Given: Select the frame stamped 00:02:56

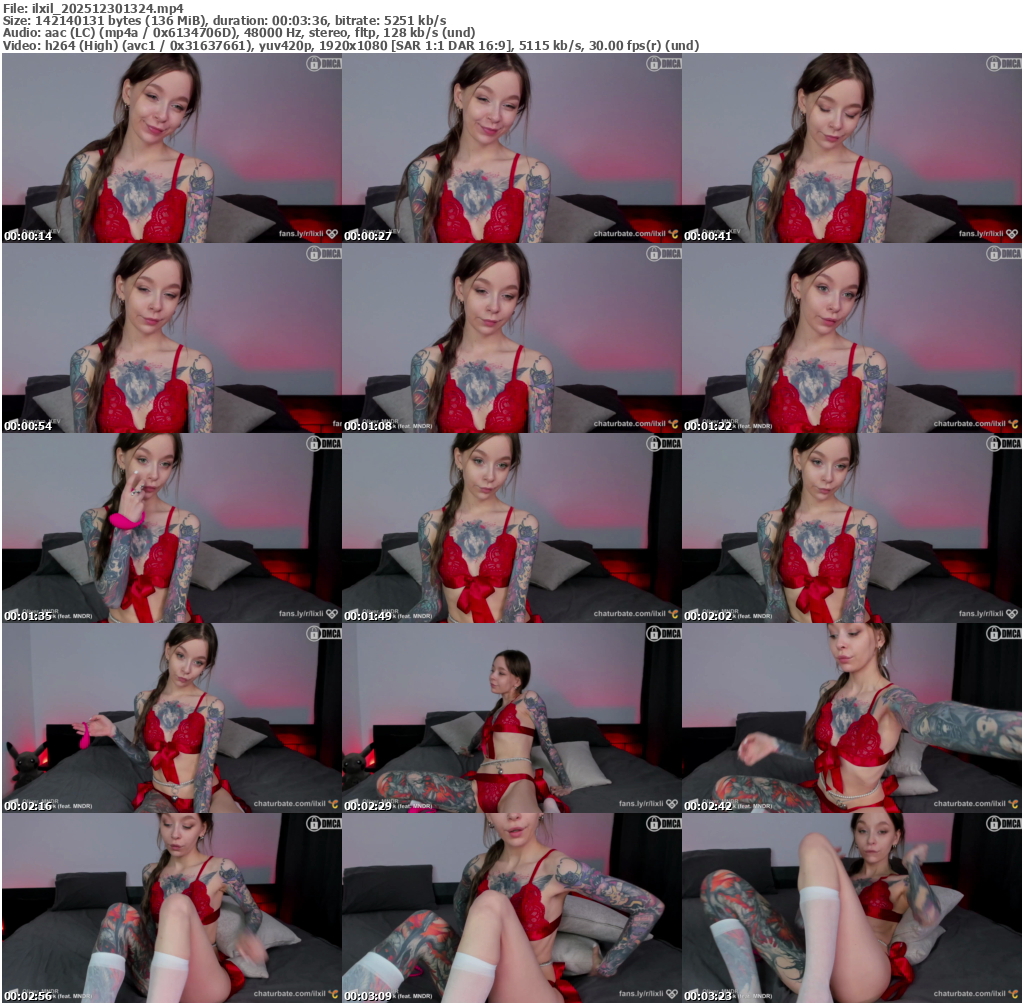Looking at the screenshot, I should point(172,908).
